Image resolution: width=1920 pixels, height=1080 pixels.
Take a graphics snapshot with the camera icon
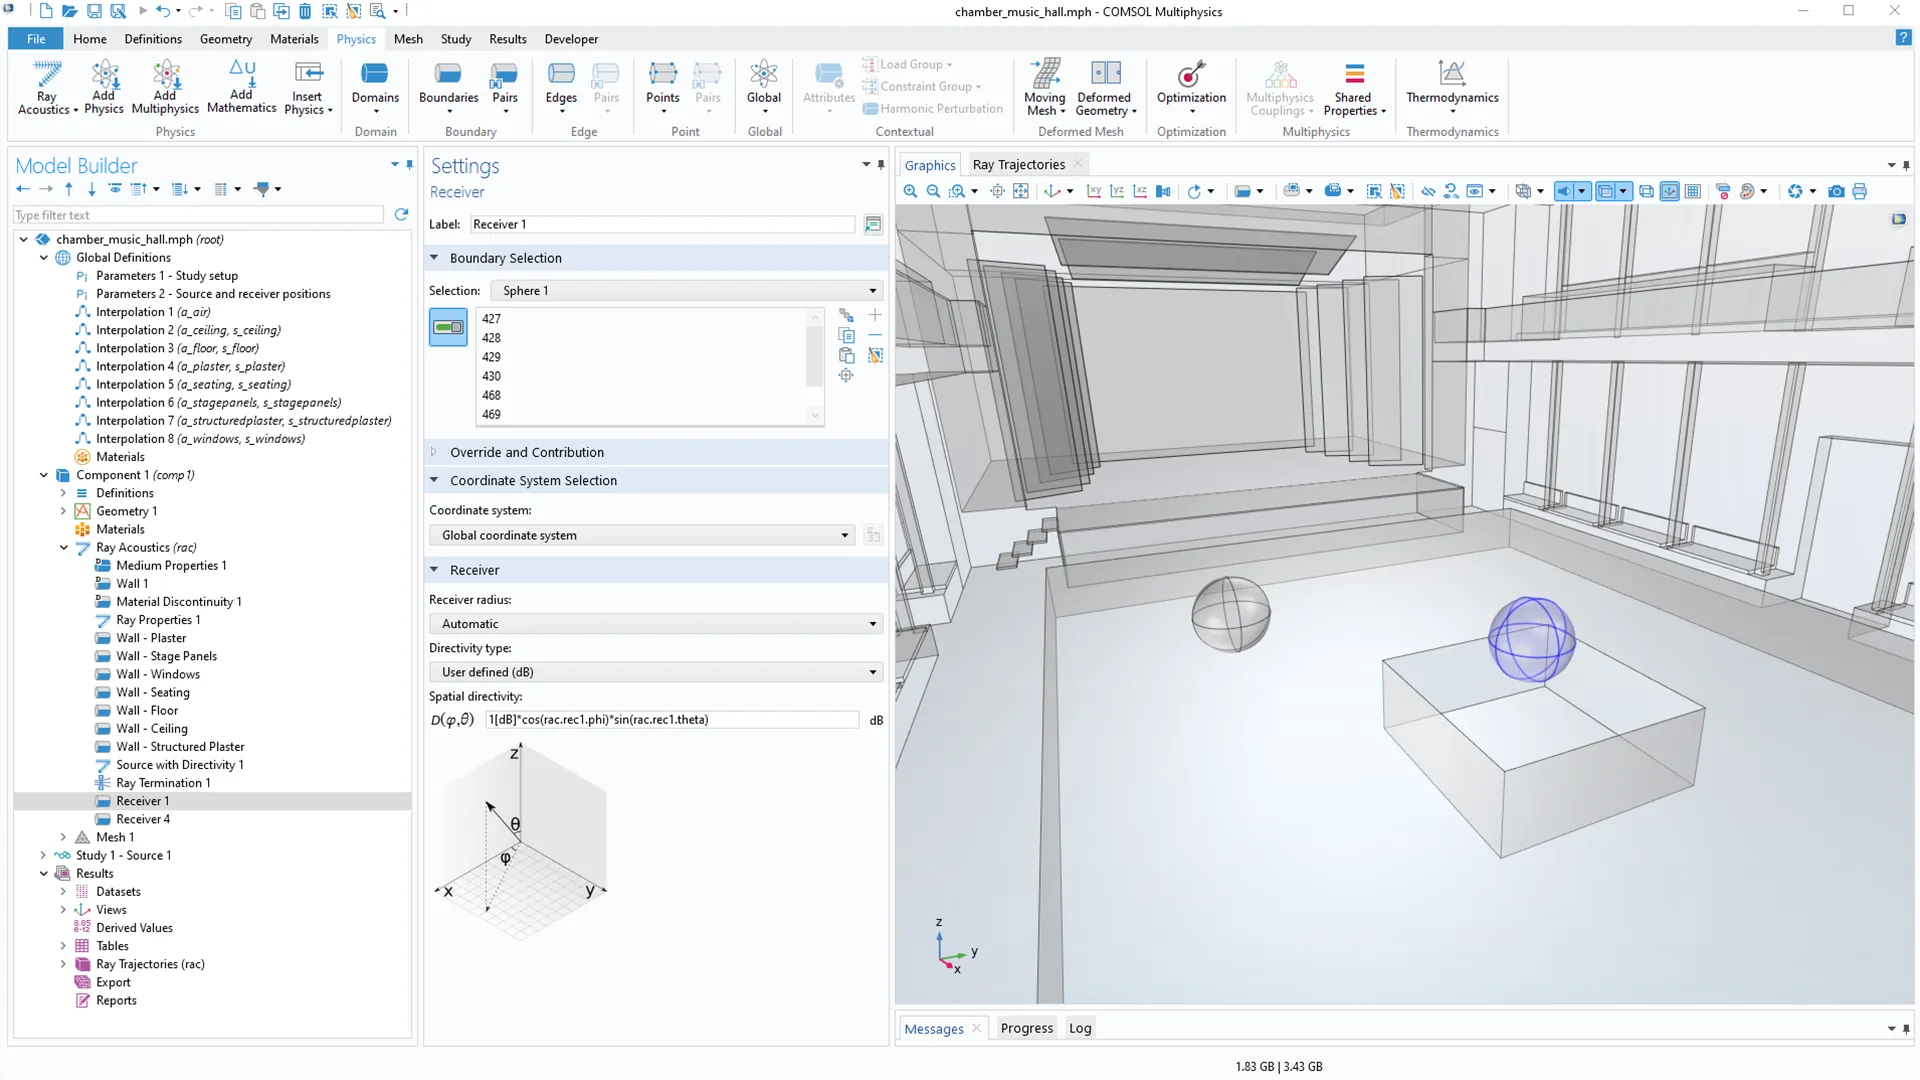pos(1836,191)
